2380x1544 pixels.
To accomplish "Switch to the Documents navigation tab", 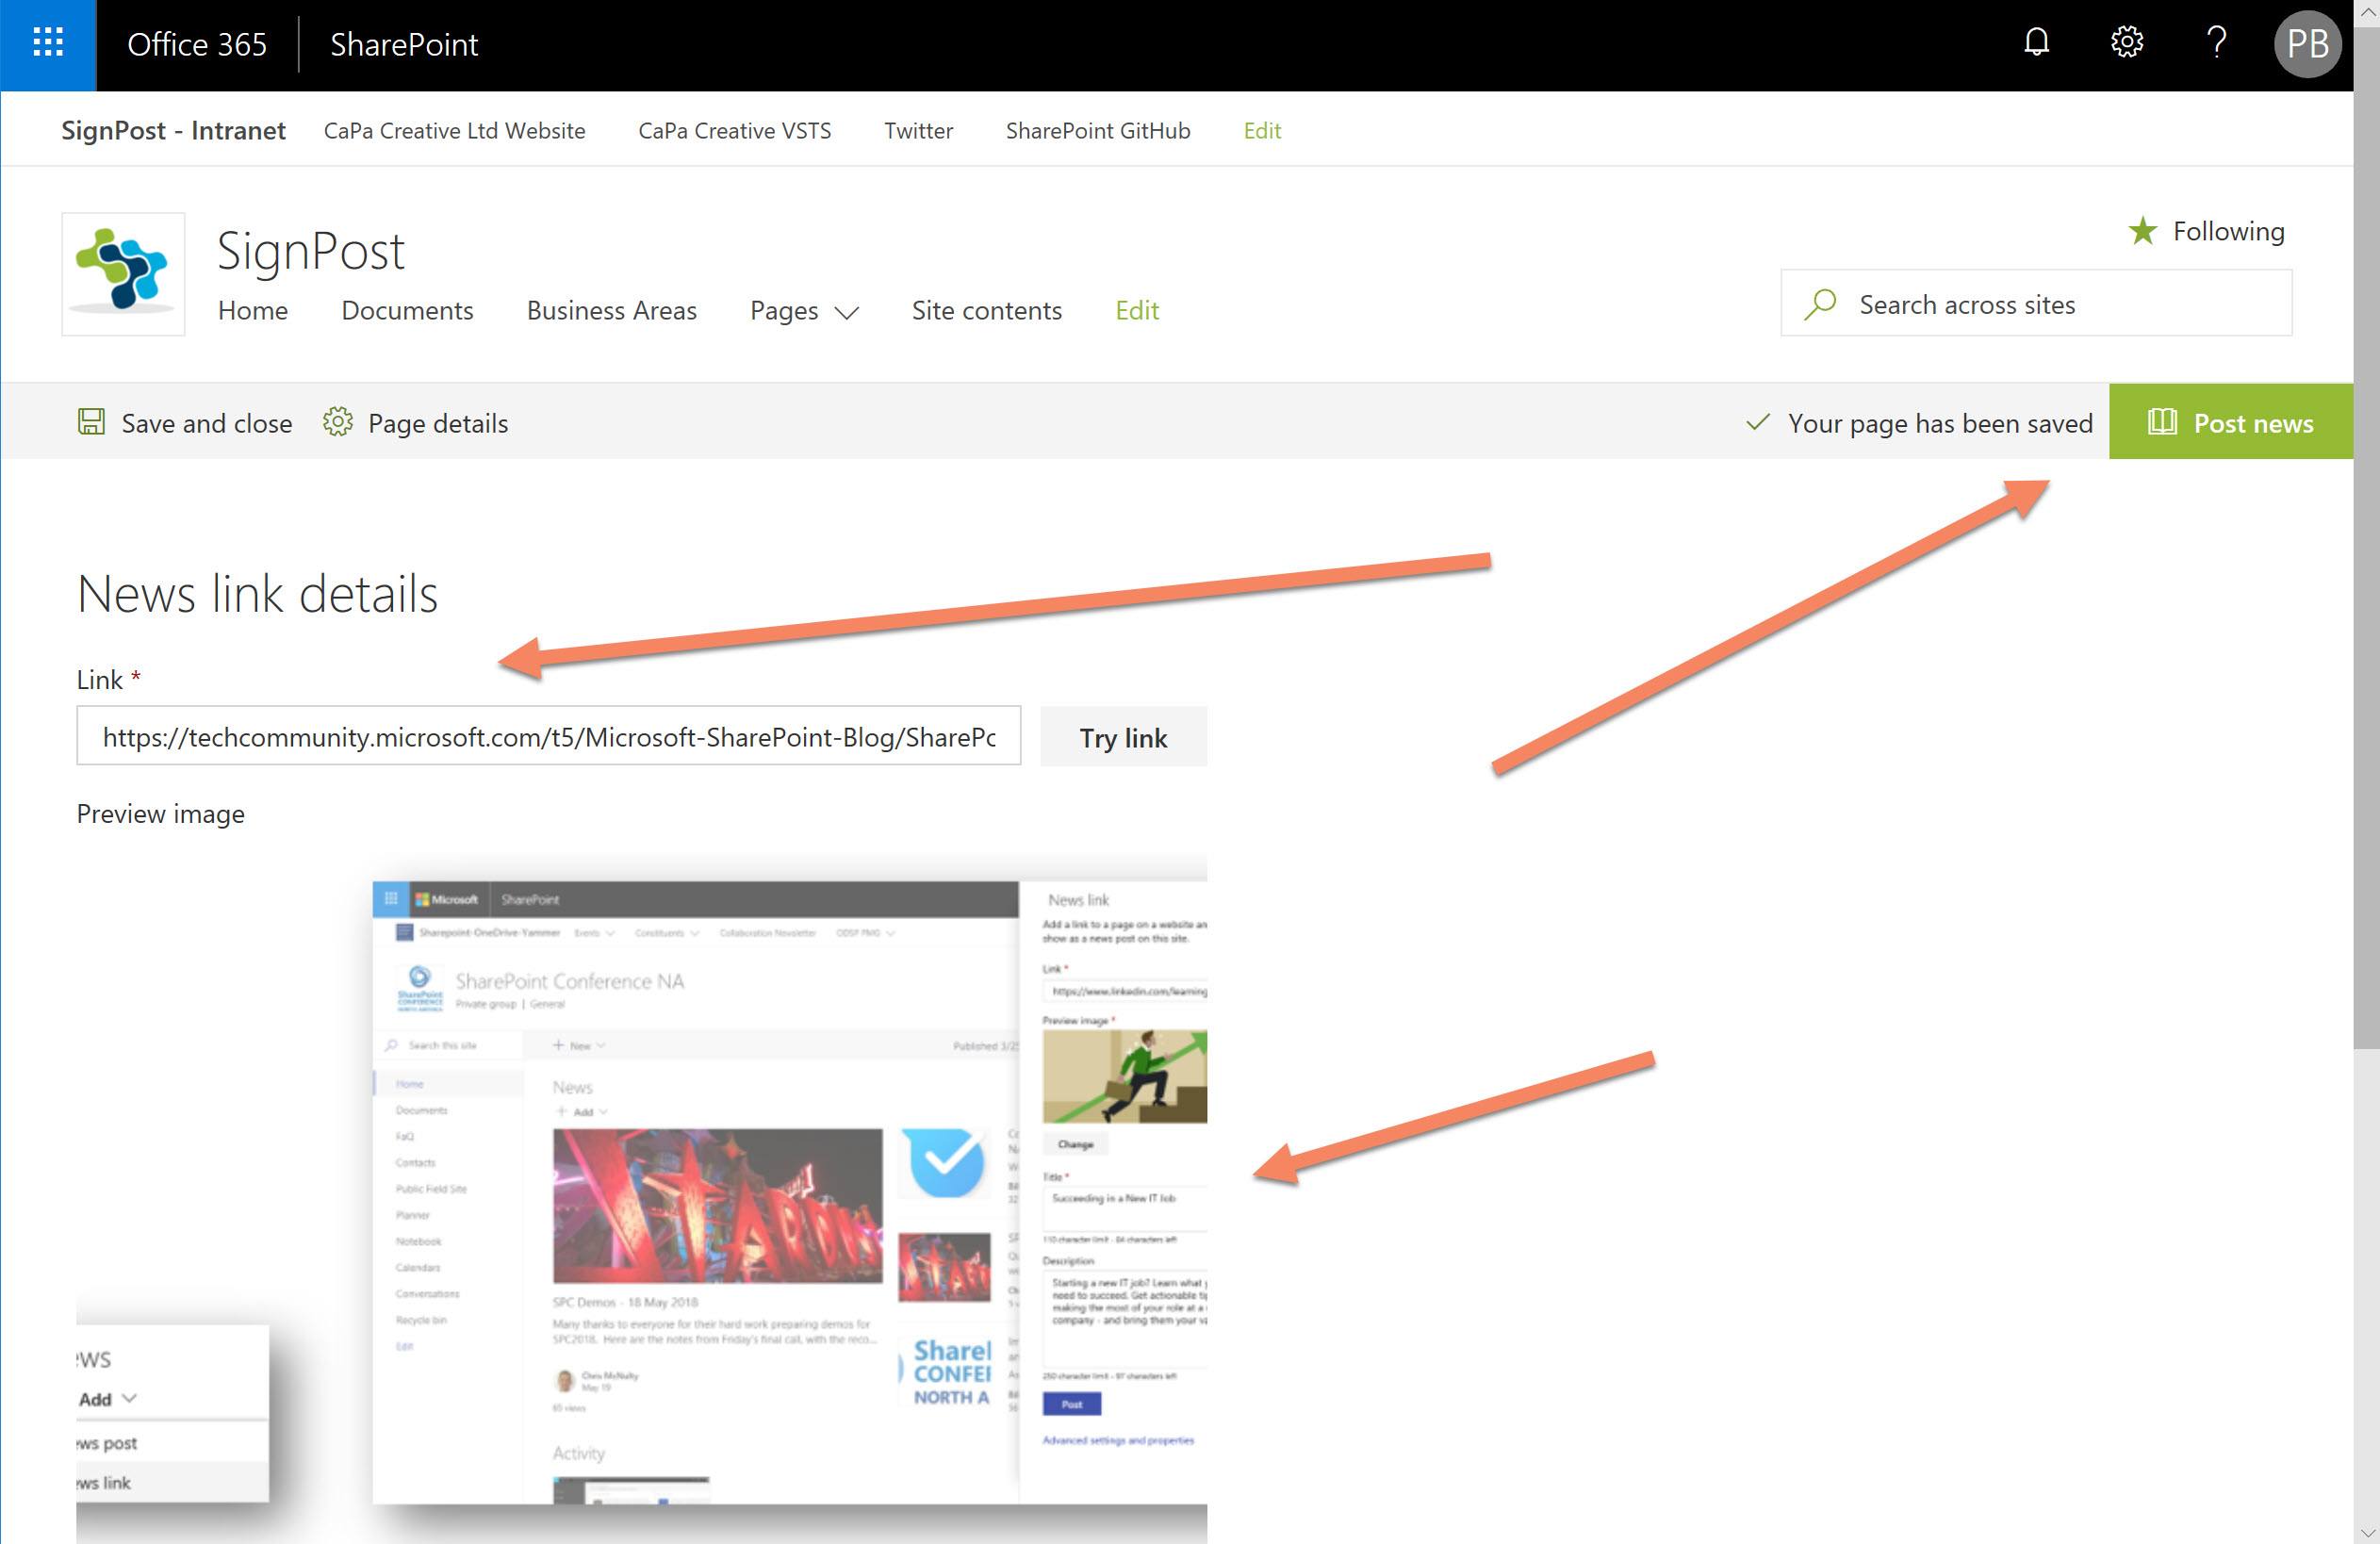I will [x=407, y=311].
